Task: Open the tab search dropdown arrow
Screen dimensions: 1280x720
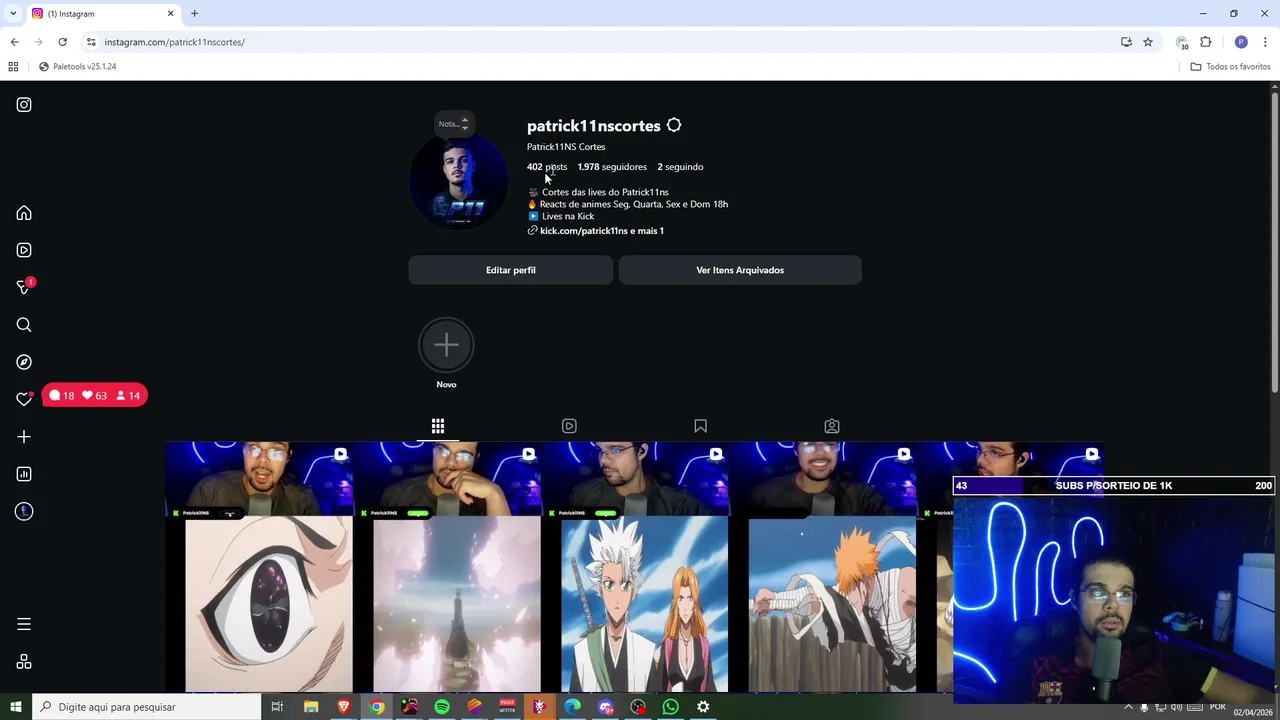Action: 13,14
